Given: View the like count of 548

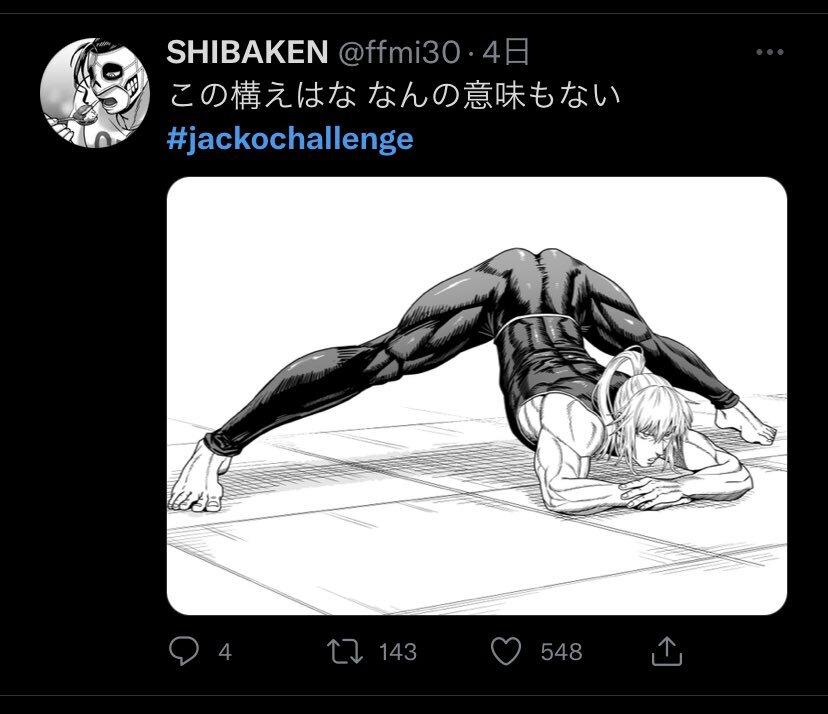Looking at the screenshot, I should pos(560,652).
